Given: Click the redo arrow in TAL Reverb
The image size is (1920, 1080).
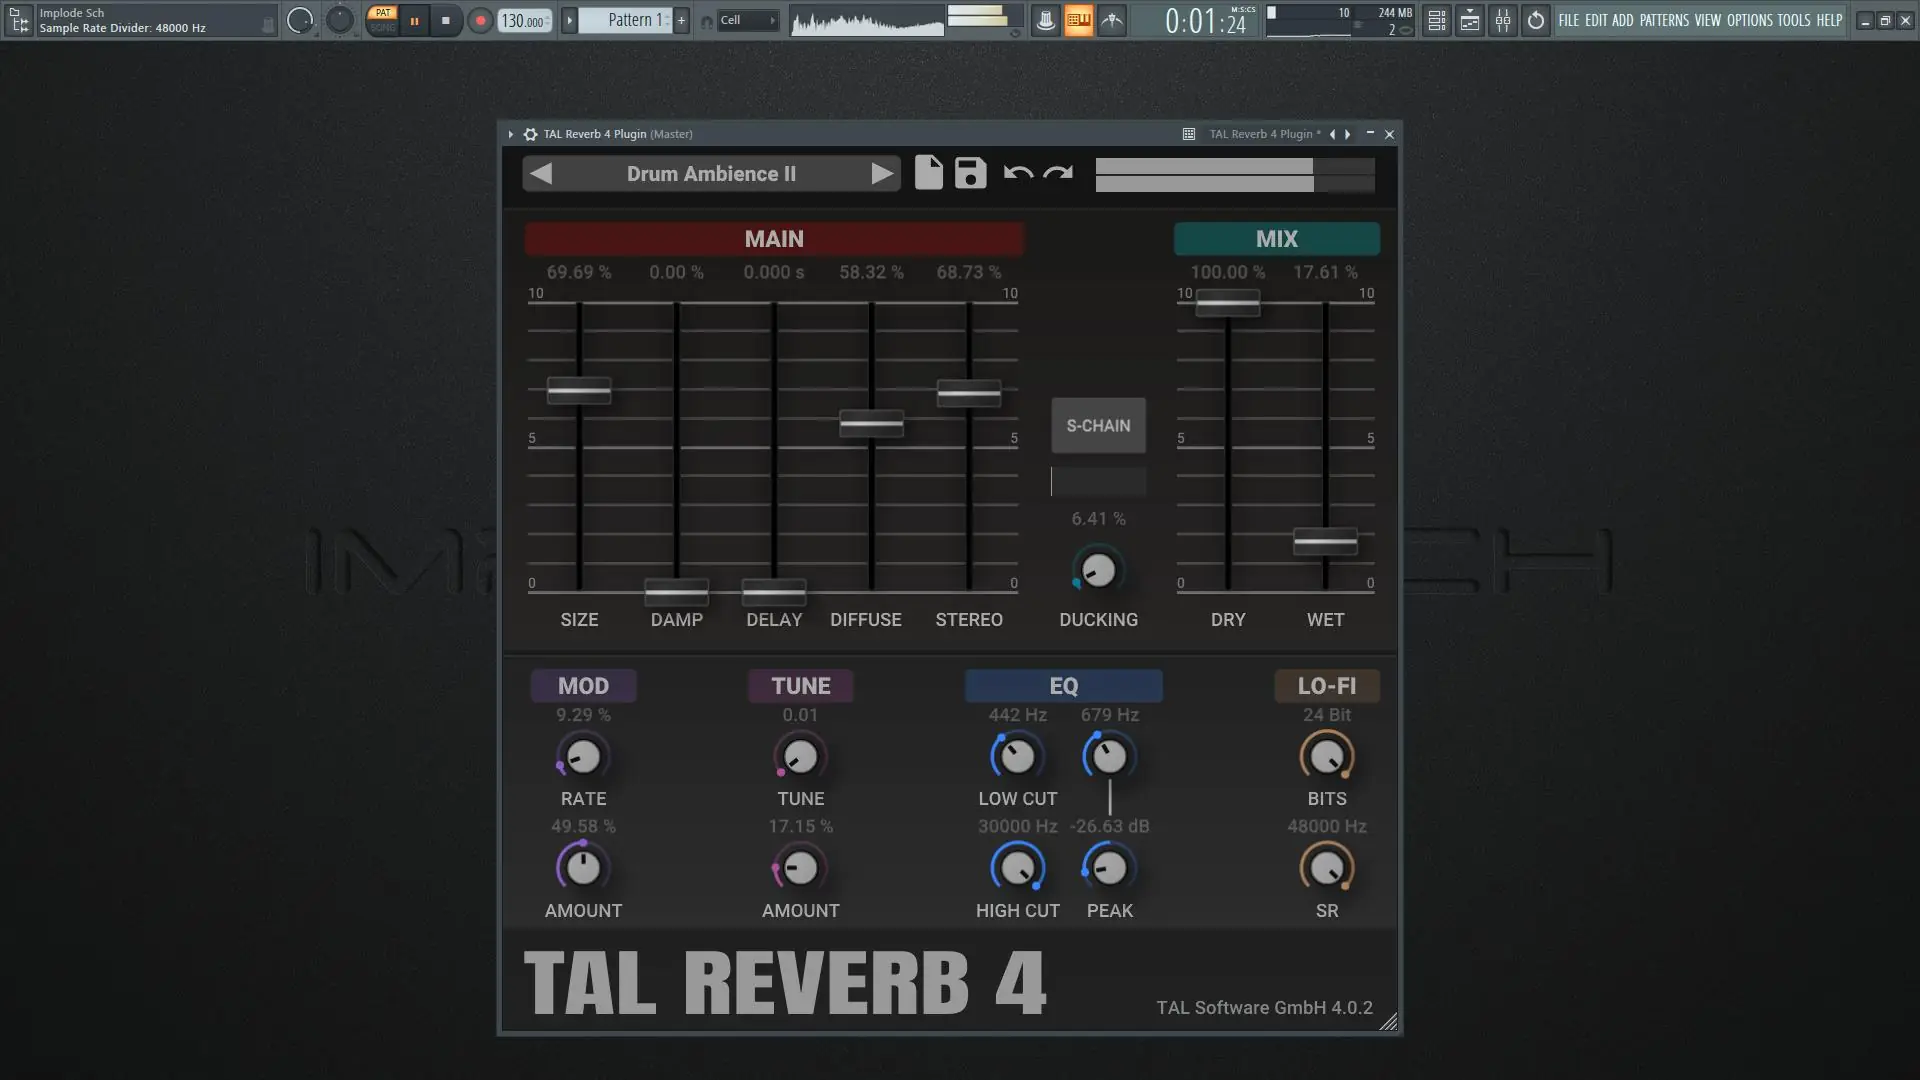Looking at the screenshot, I should tap(1058, 173).
